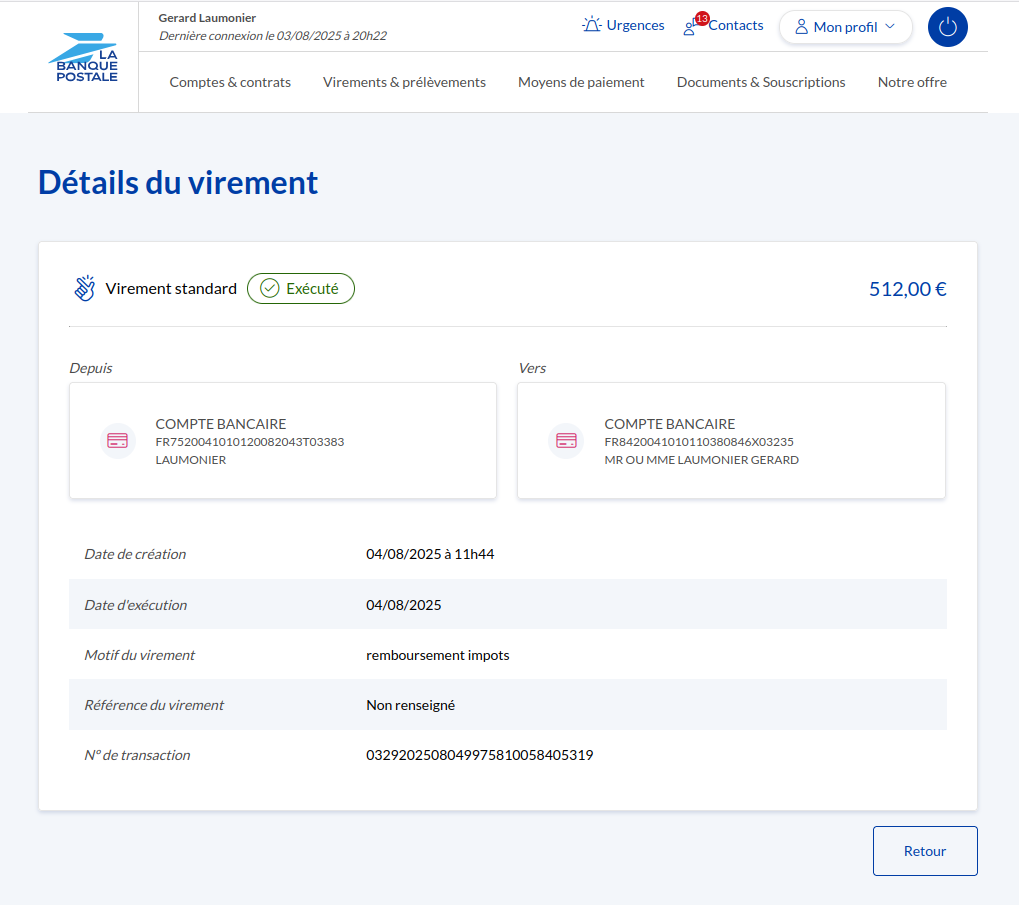Click the Urgences alarm icon

[x=592, y=25]
